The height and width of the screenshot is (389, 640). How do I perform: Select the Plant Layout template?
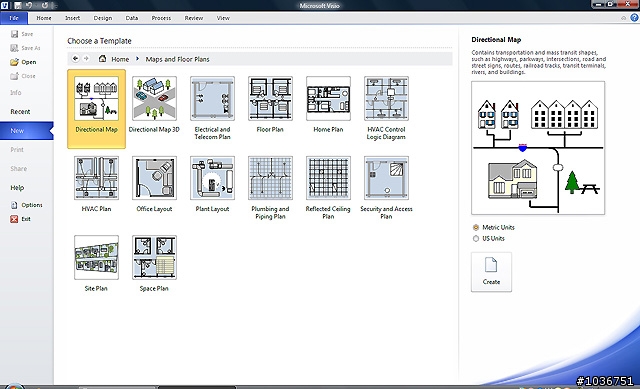click(212, 184)
